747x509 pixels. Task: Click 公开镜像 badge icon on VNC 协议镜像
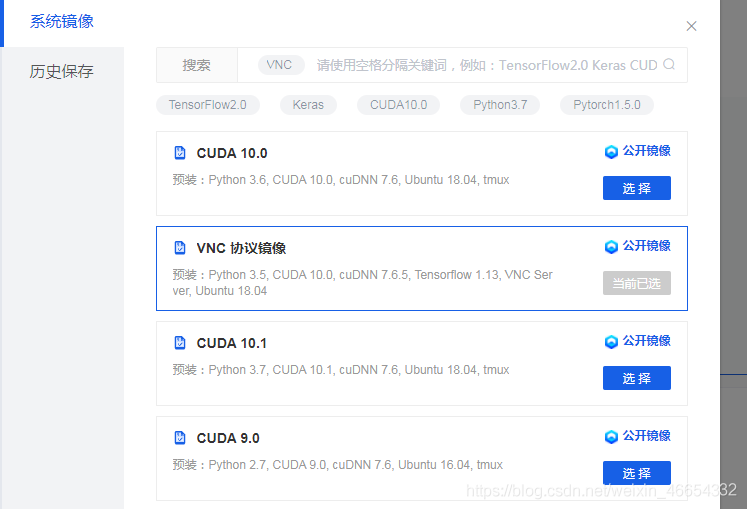[x=611, y=246]
